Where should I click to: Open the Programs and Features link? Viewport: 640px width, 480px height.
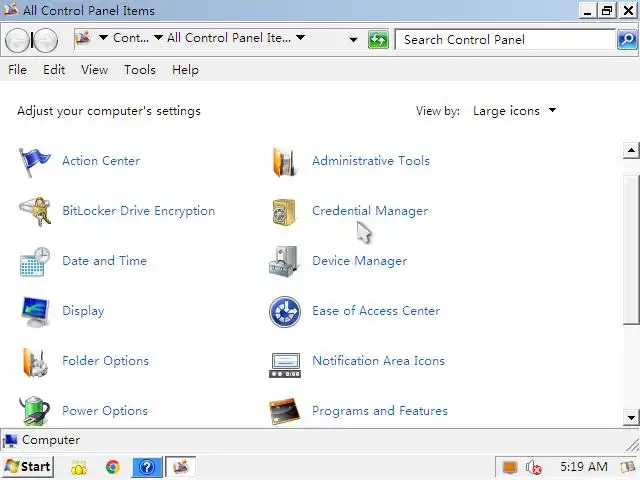coord(380,411)
